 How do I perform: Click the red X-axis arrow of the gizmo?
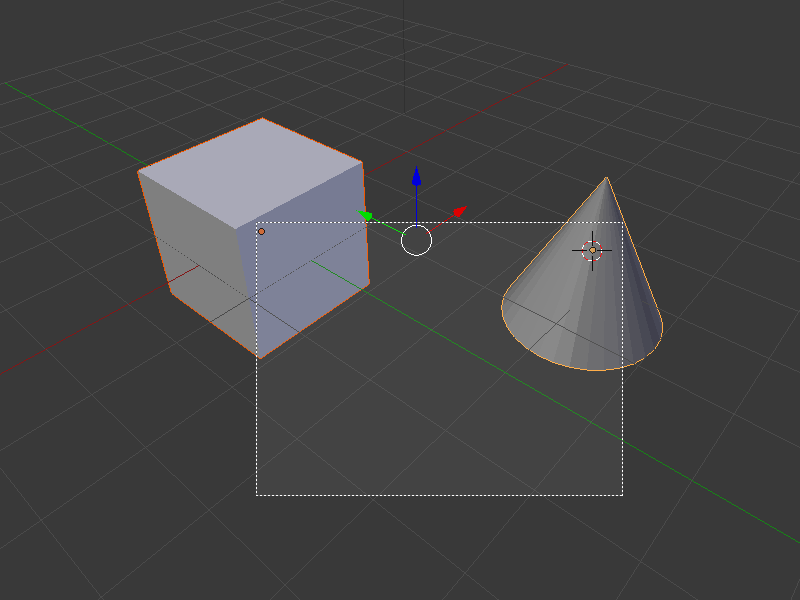(x=460, y=212)
